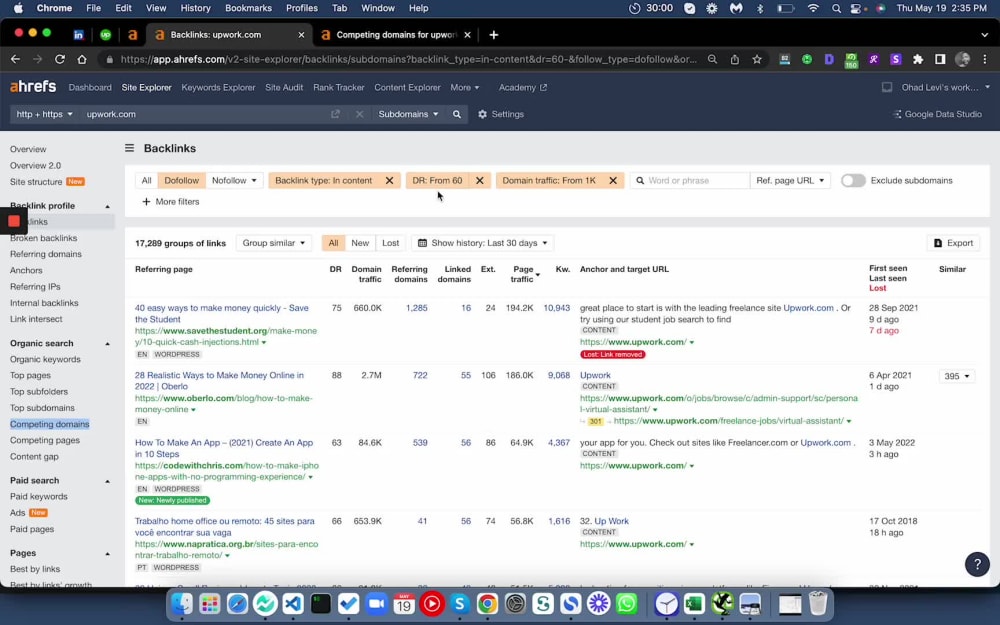Open Finder from the dock
The height and width of the screenshot is (625, 1000).
182,603
